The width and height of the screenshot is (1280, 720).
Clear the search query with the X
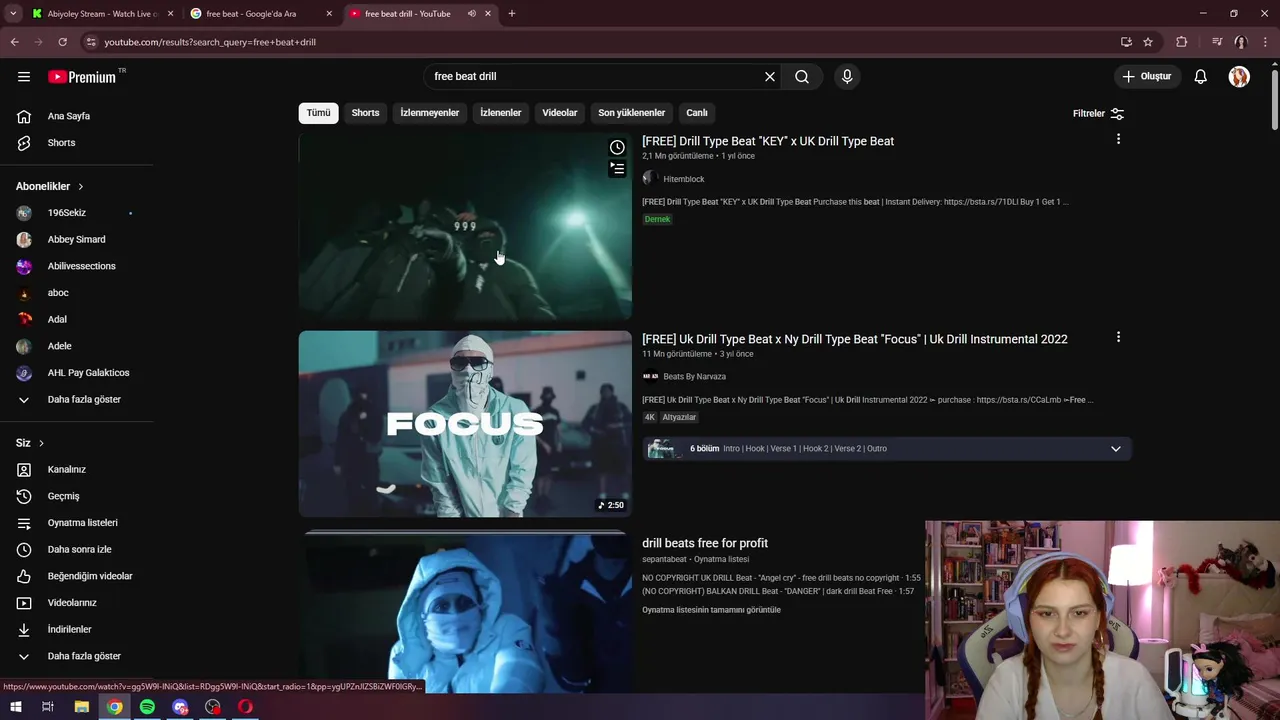pyautogui.click(x=770, y=77)
